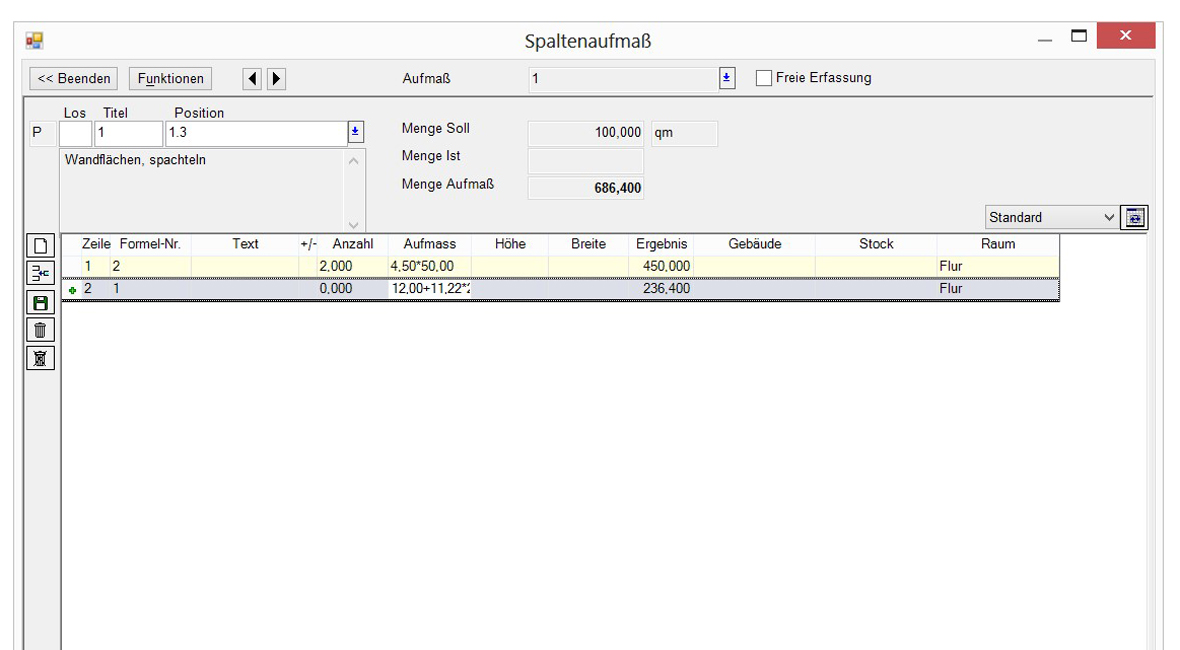Enable the Freie Erfassung checkbox
The image size is (1180, 650).
(764, 78)
